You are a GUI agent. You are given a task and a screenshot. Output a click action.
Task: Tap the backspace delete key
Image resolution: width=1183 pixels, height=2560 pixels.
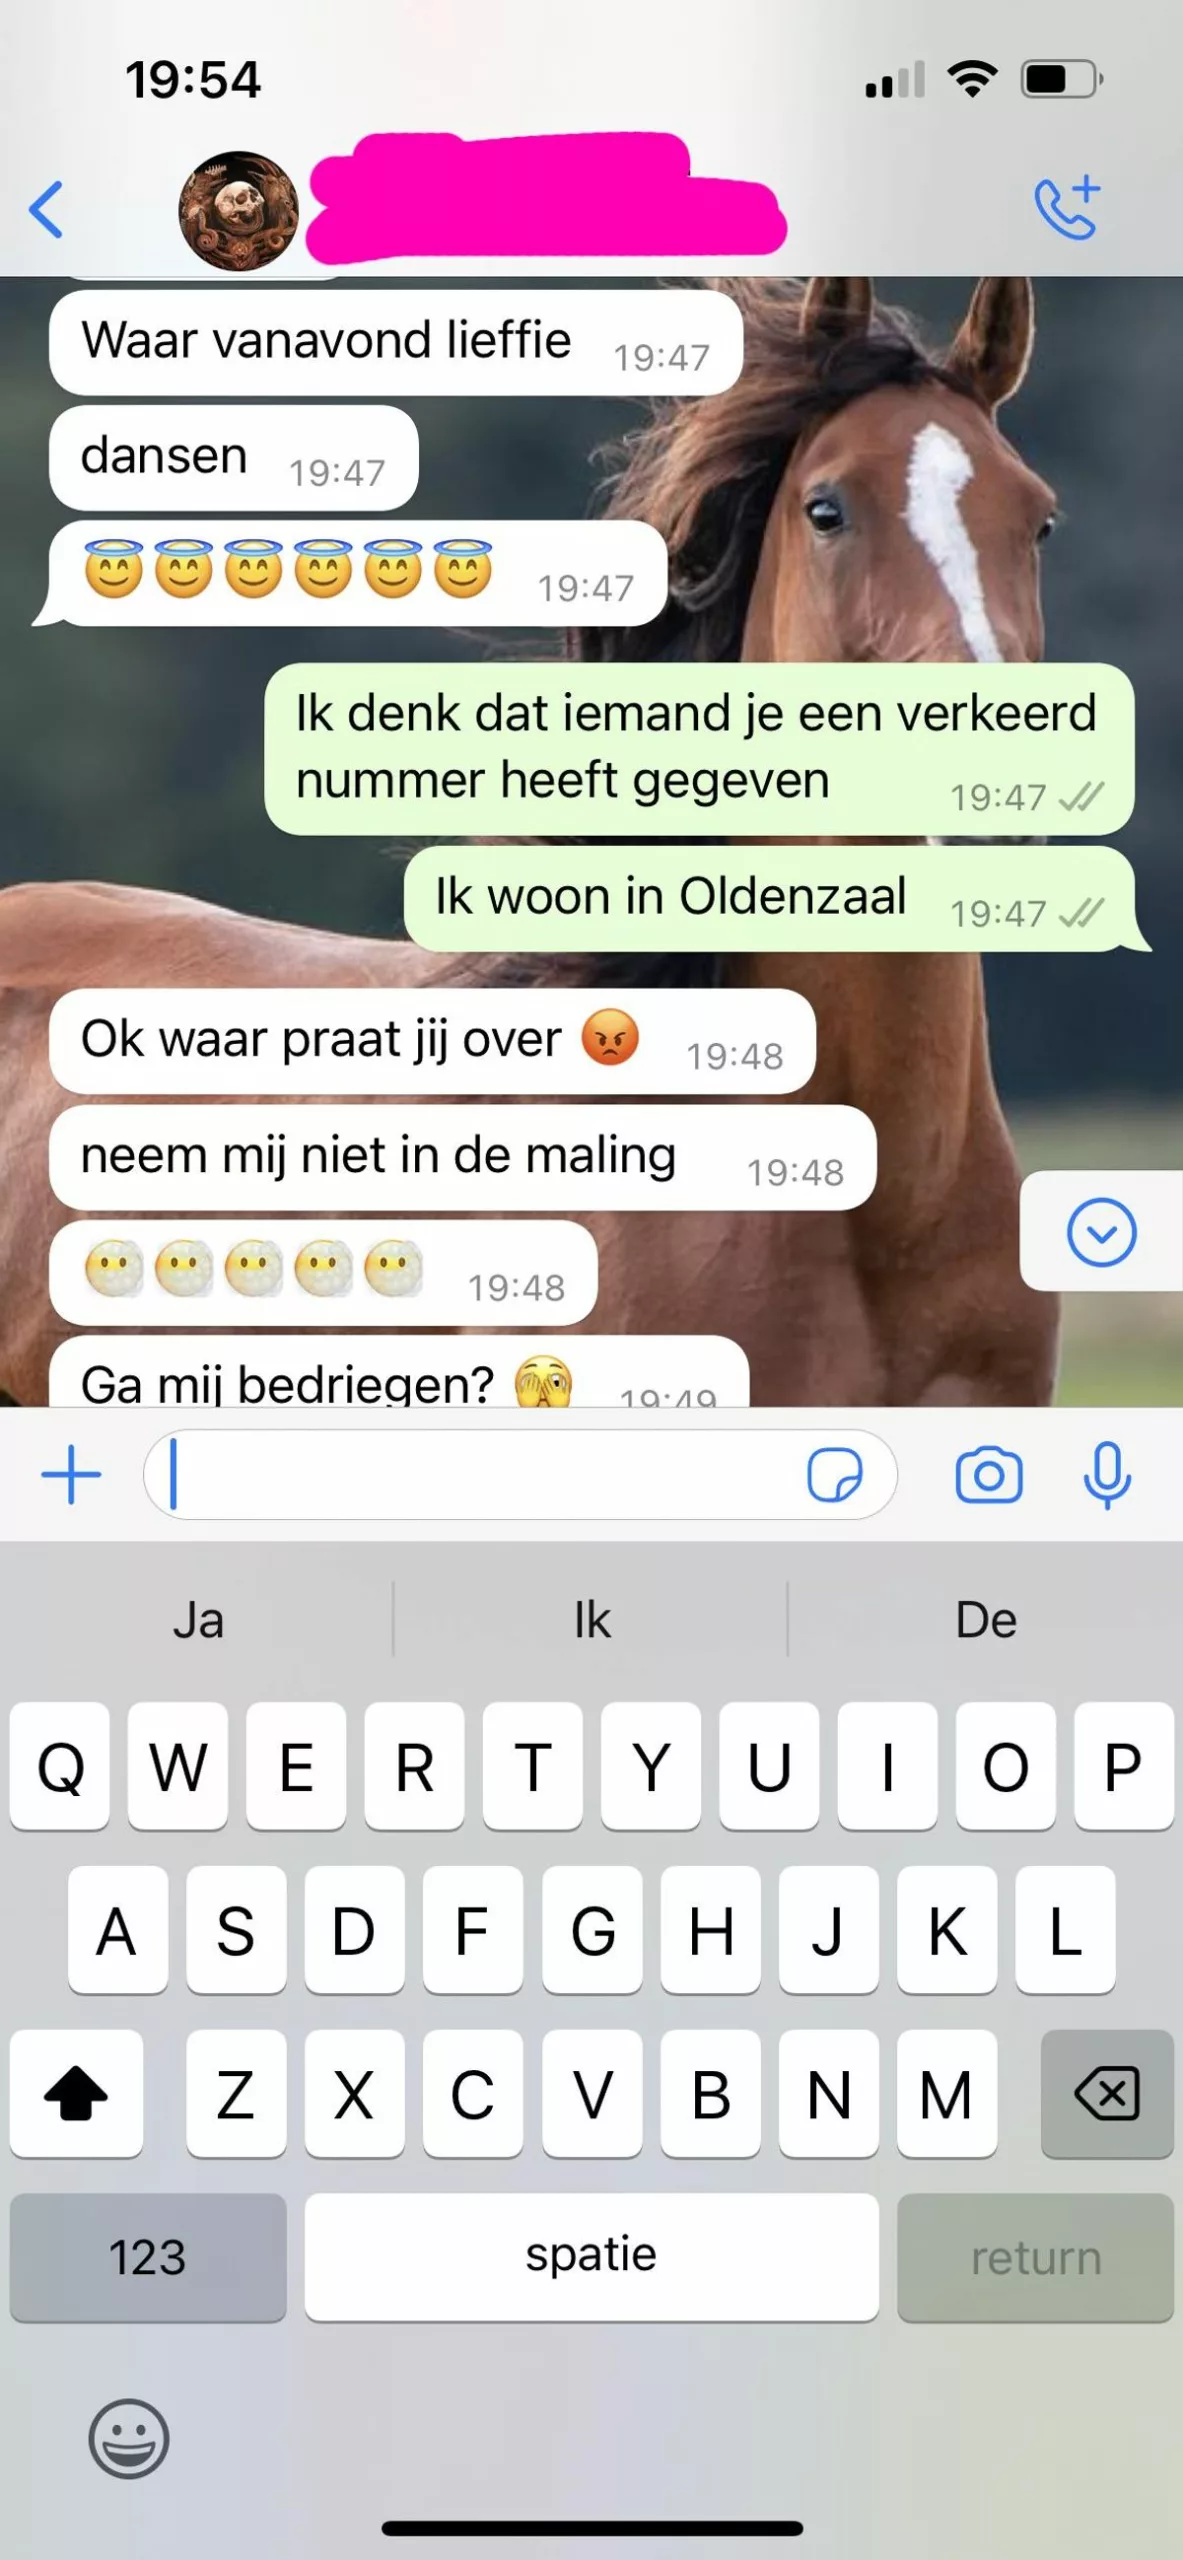point(1107,2093)
